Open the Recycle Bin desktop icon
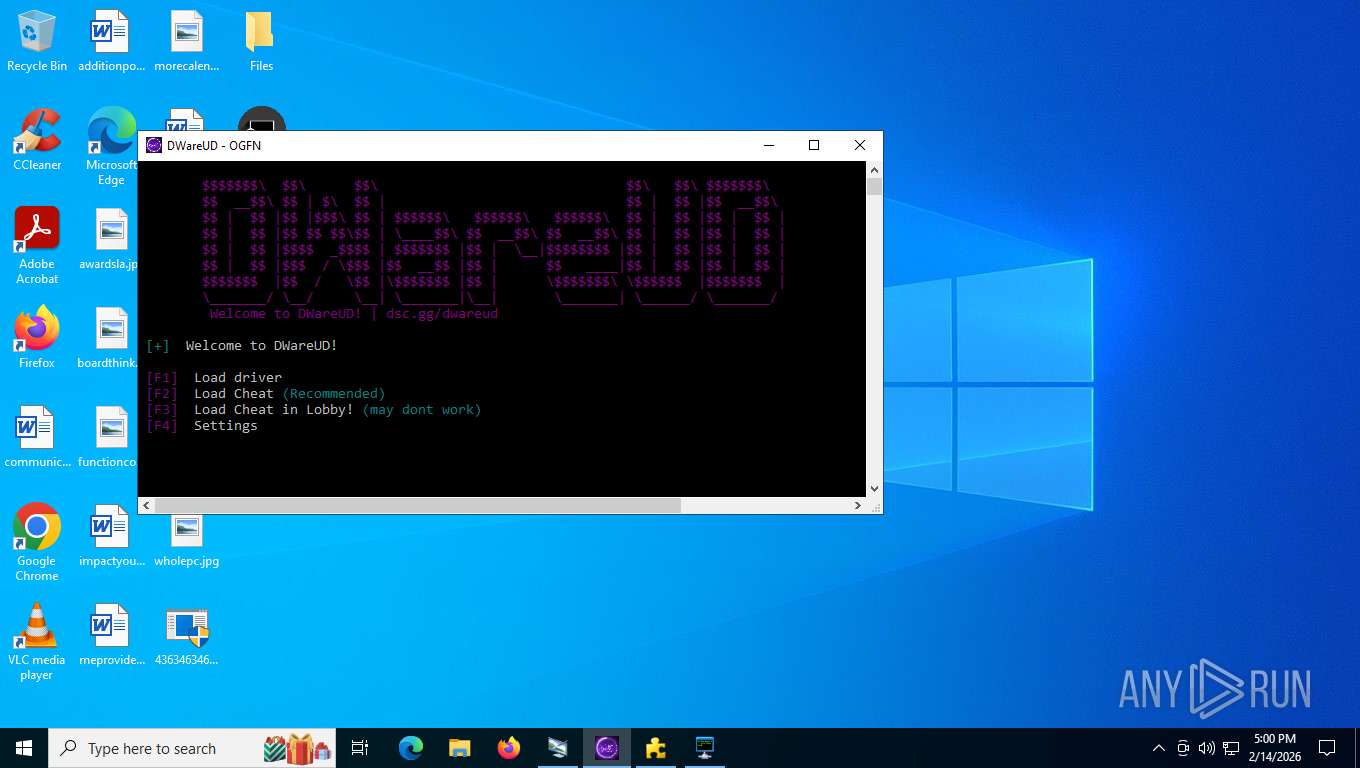 click(37, 42)
